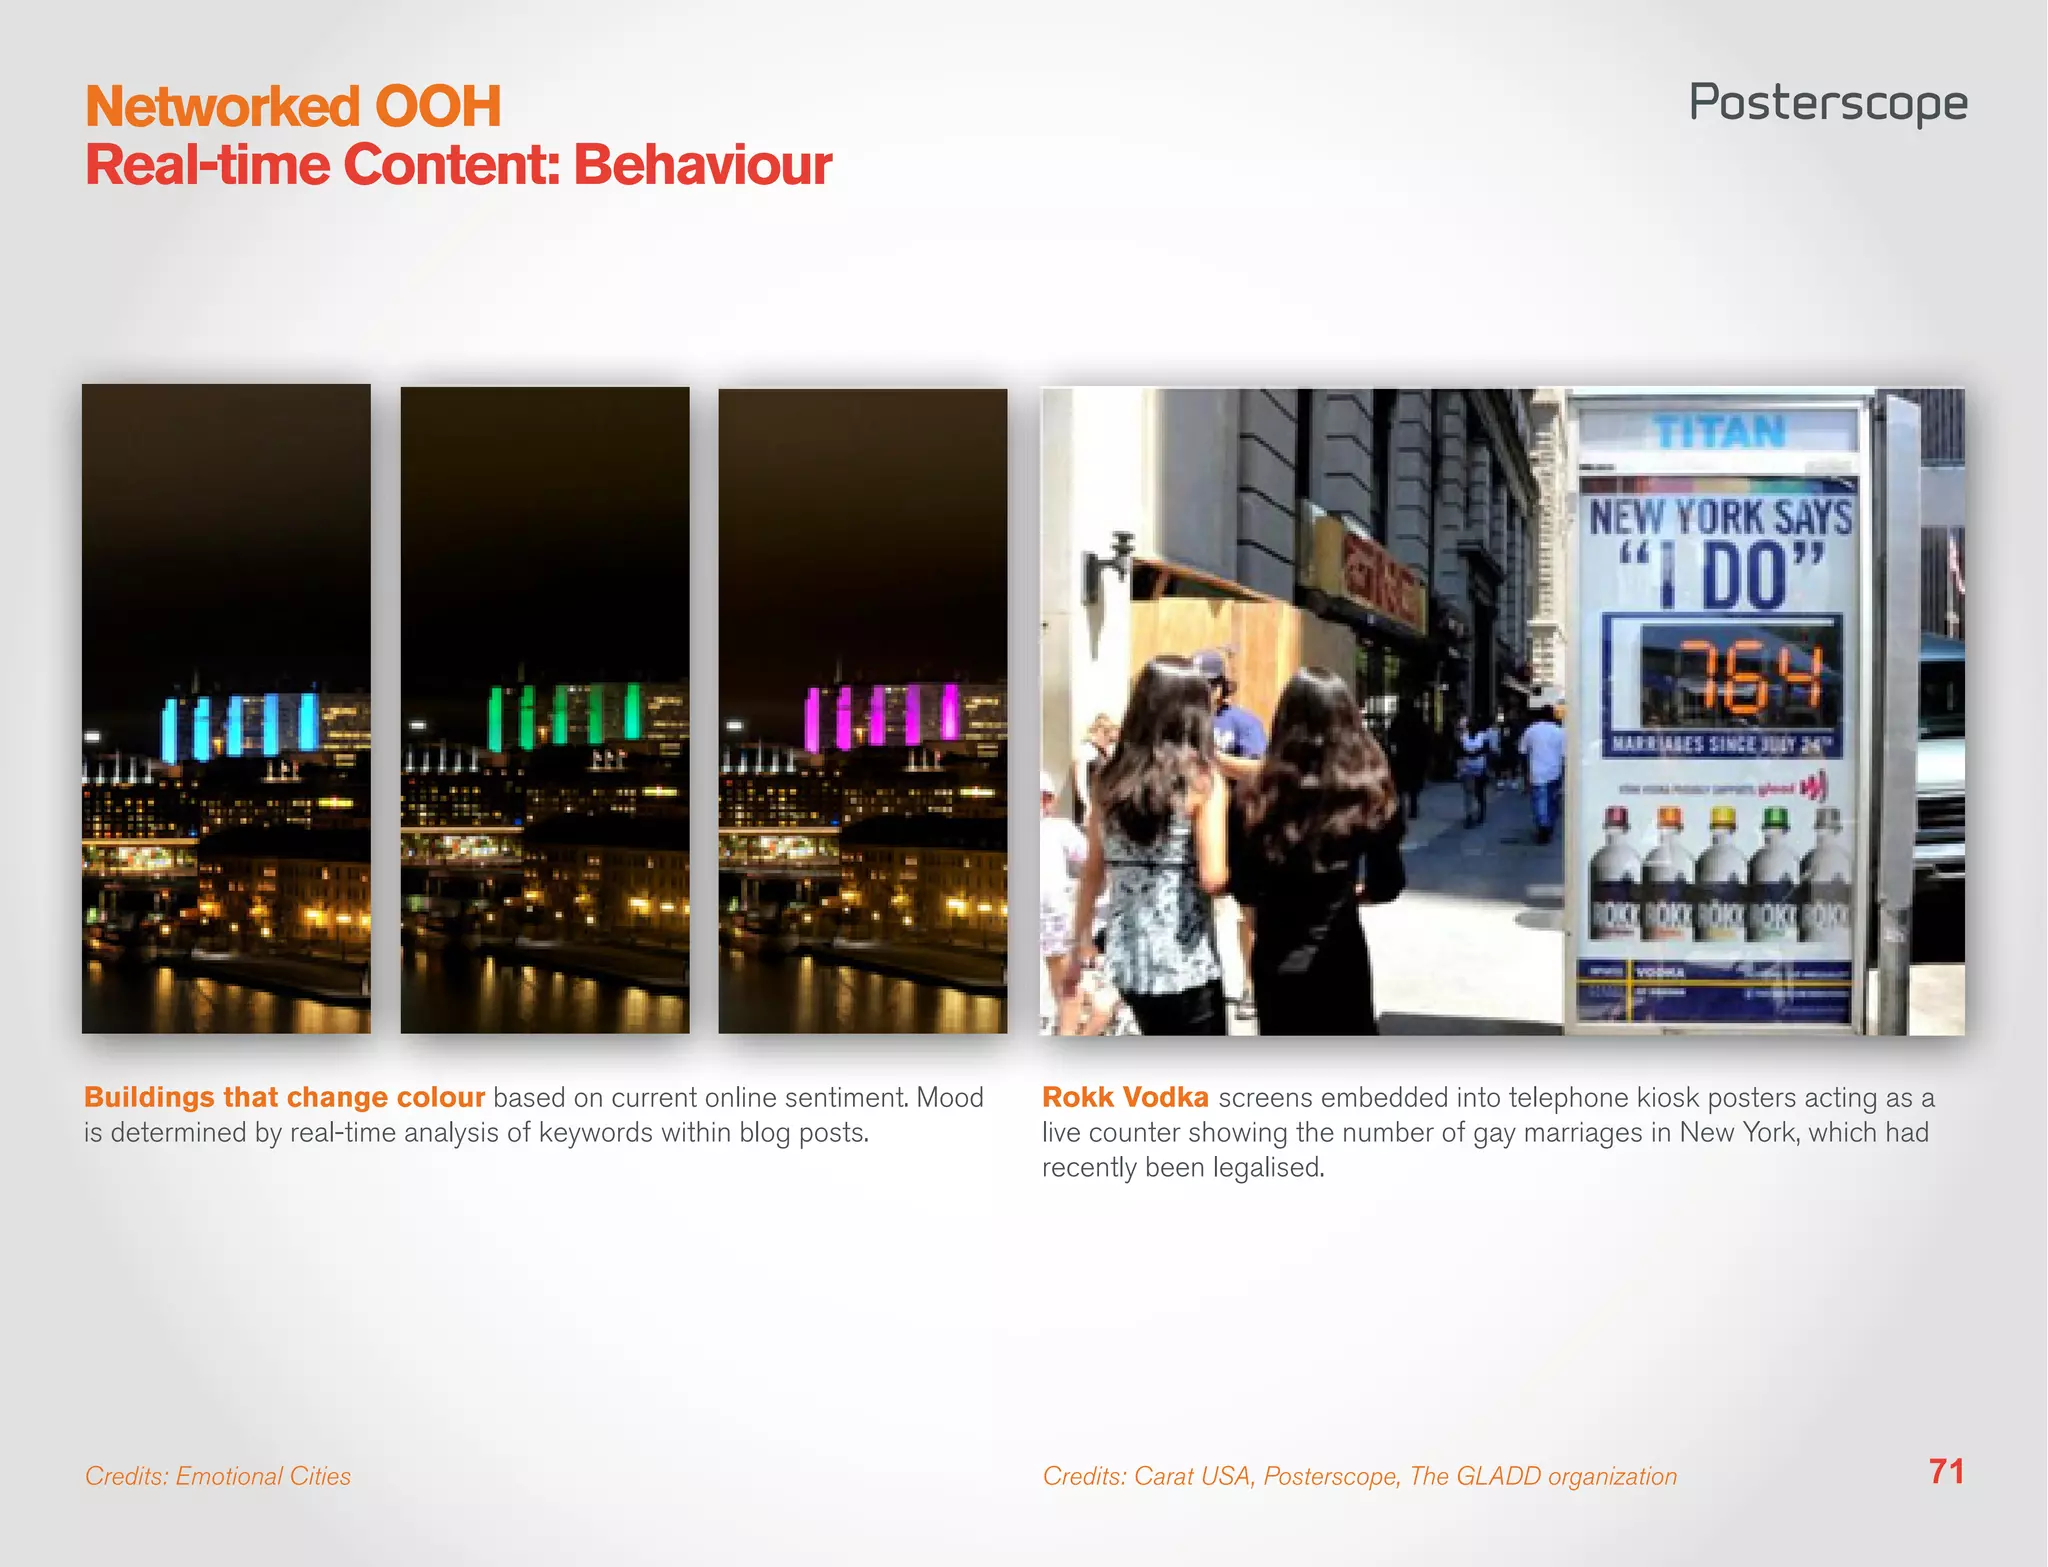This screenshot has width=2048, height=1567.
Task: Click 'Credits: Emotional Cities' footer
Action: [x=218, y=1476]
